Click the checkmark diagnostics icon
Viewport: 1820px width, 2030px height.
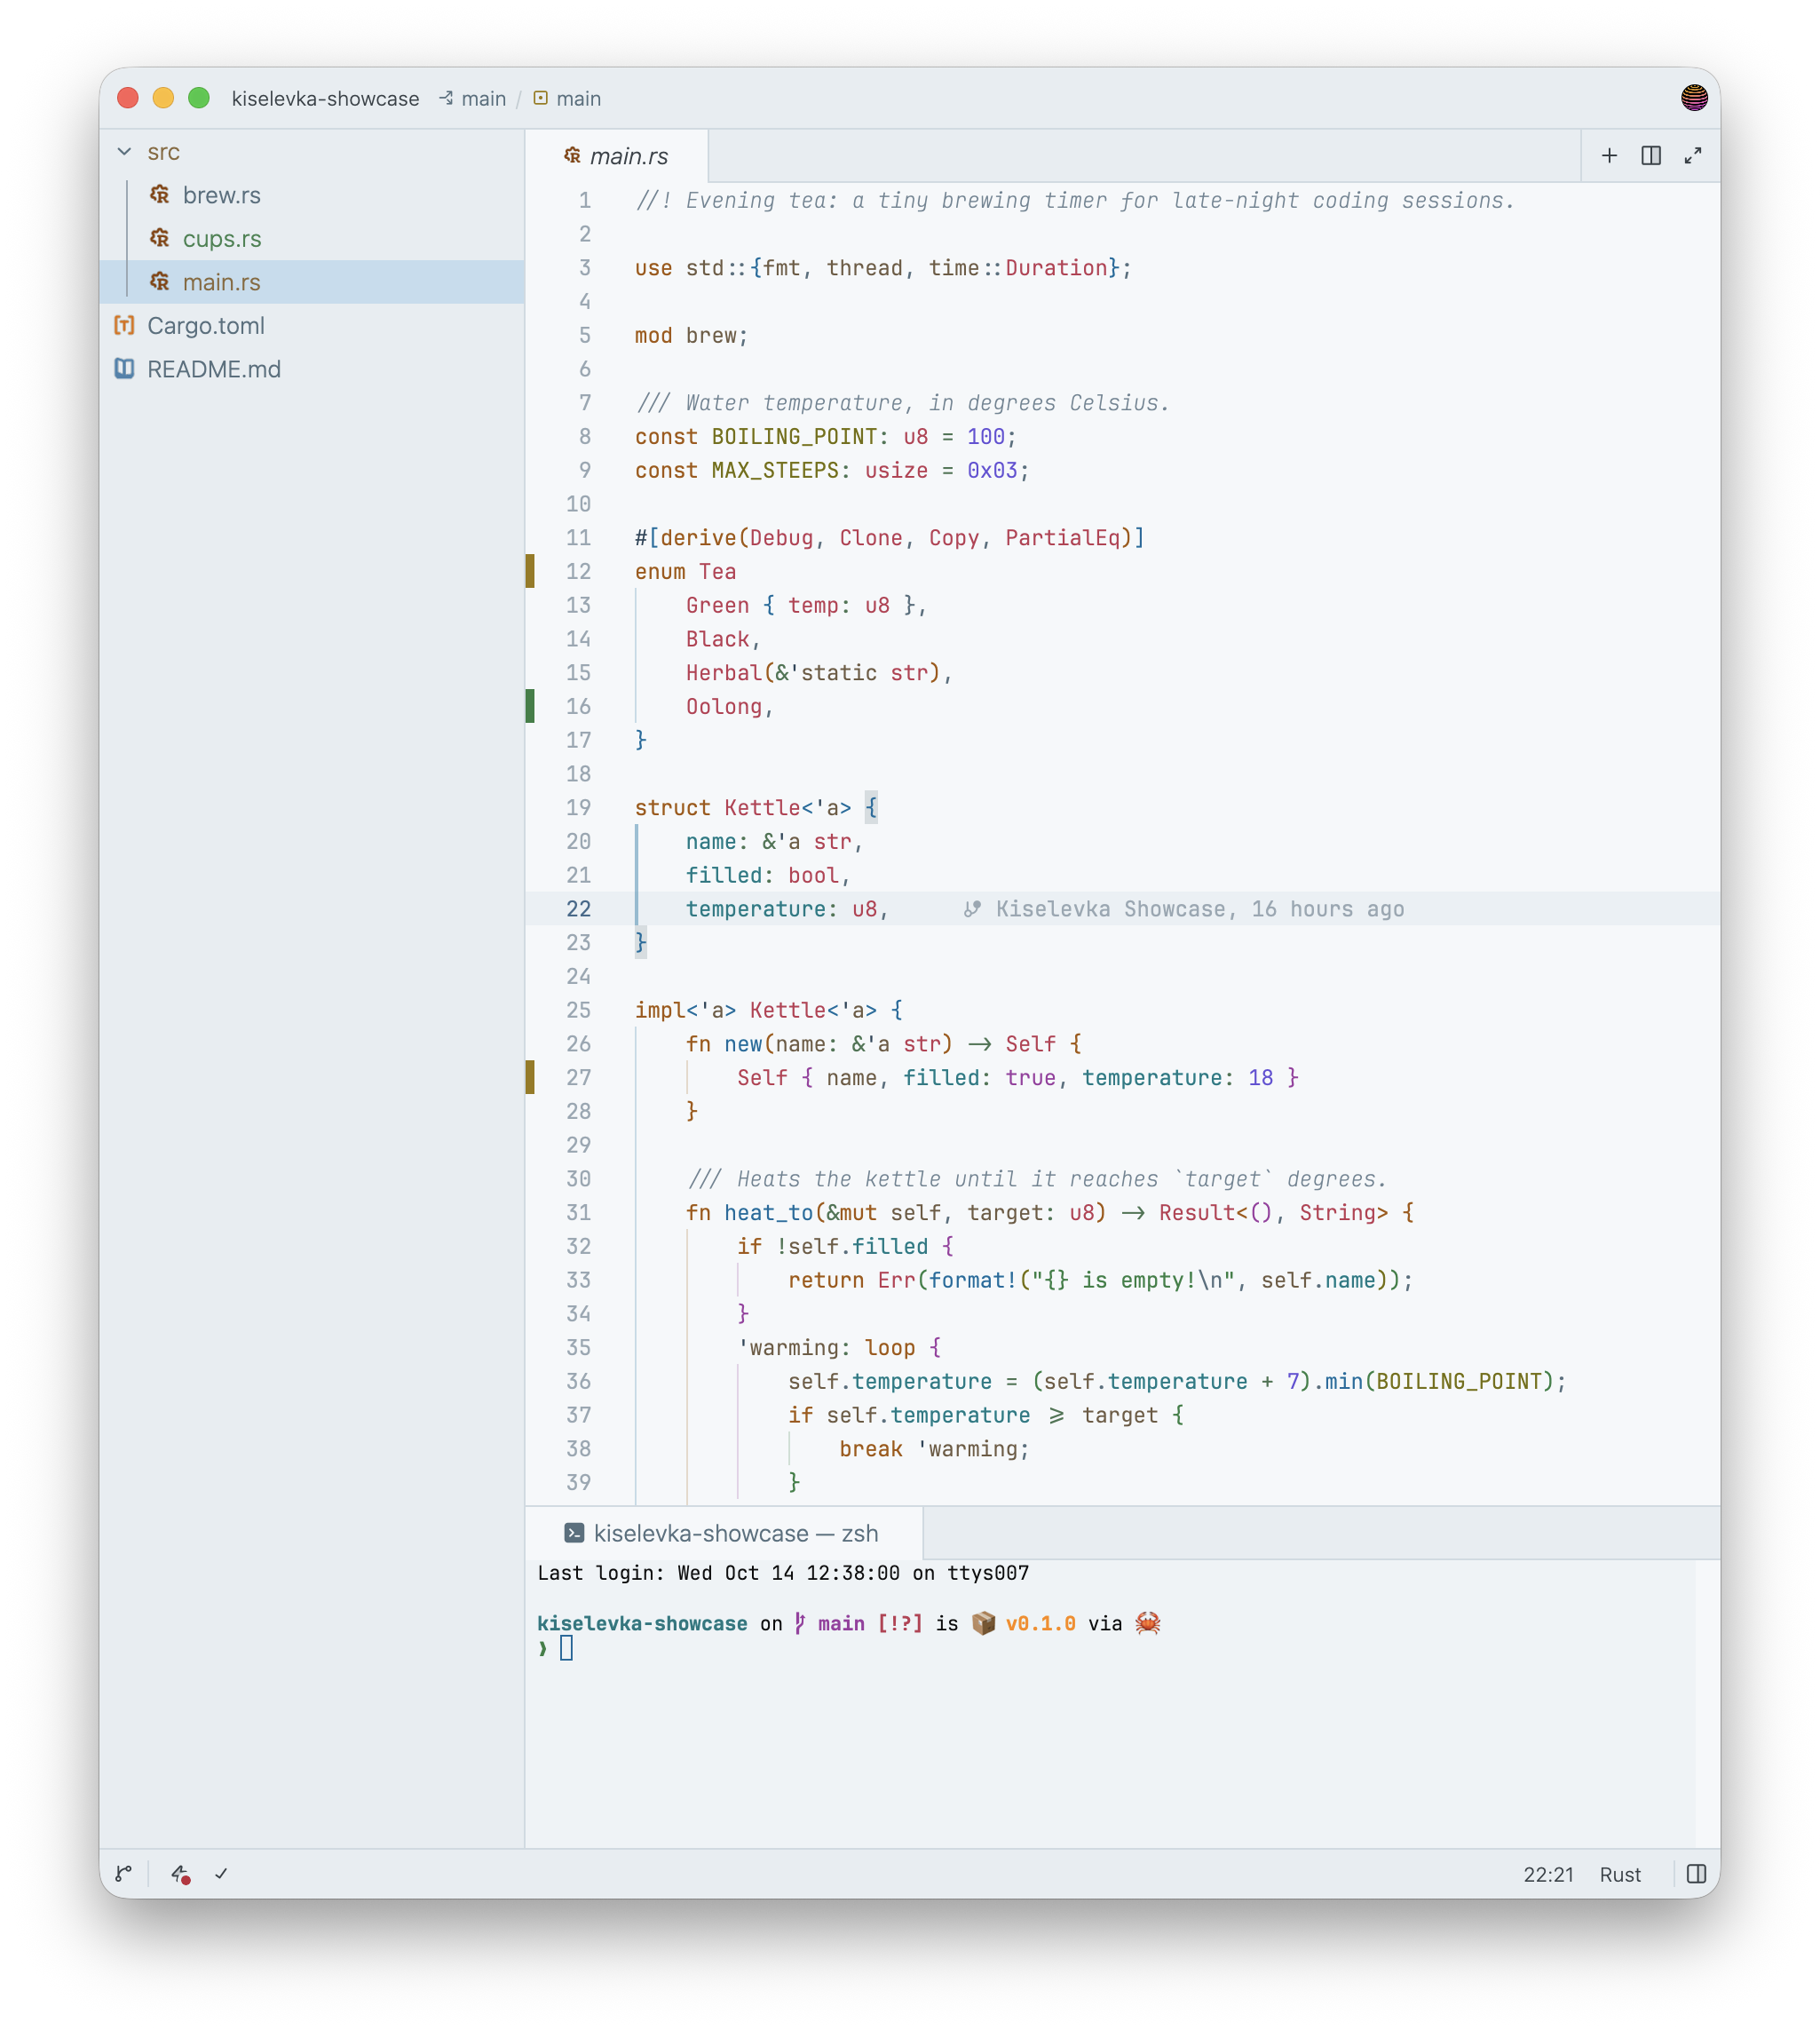[221, 1874]
